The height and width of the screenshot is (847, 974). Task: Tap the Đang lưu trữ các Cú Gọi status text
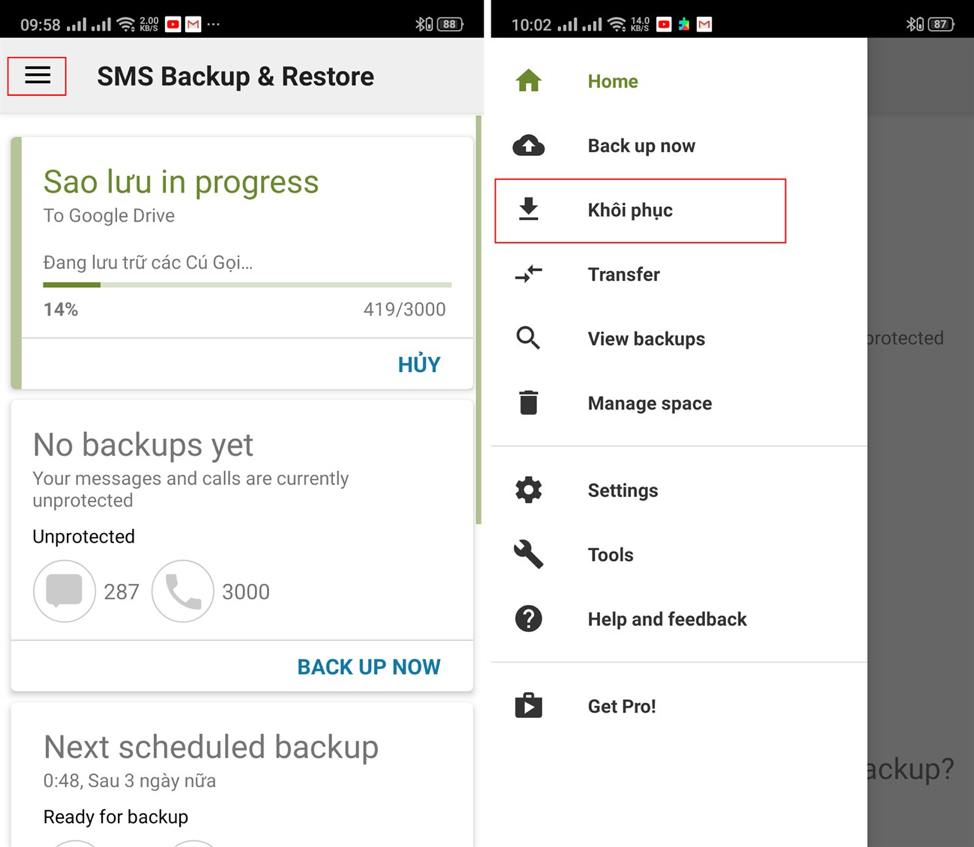click(x=148, y=263)
